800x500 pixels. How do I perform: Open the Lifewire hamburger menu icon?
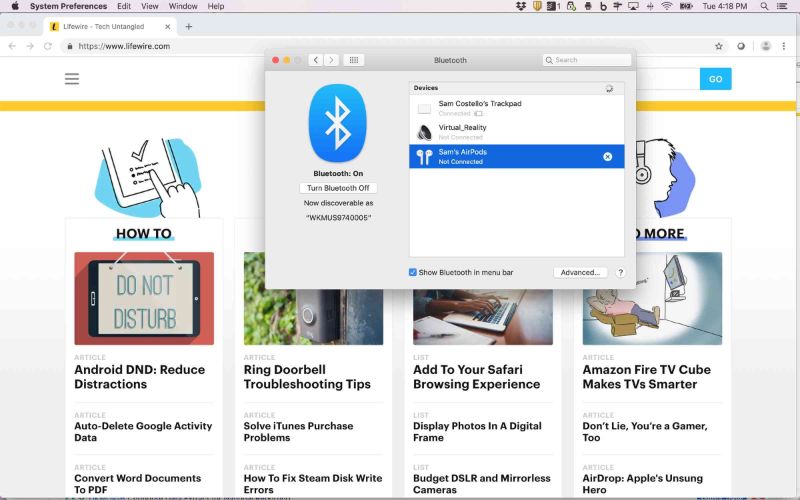click(x=72, y=79)
